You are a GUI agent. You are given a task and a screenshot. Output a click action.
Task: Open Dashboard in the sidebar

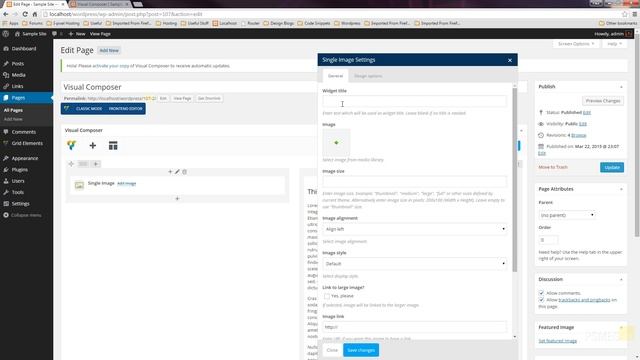click(x=24, y=49)
